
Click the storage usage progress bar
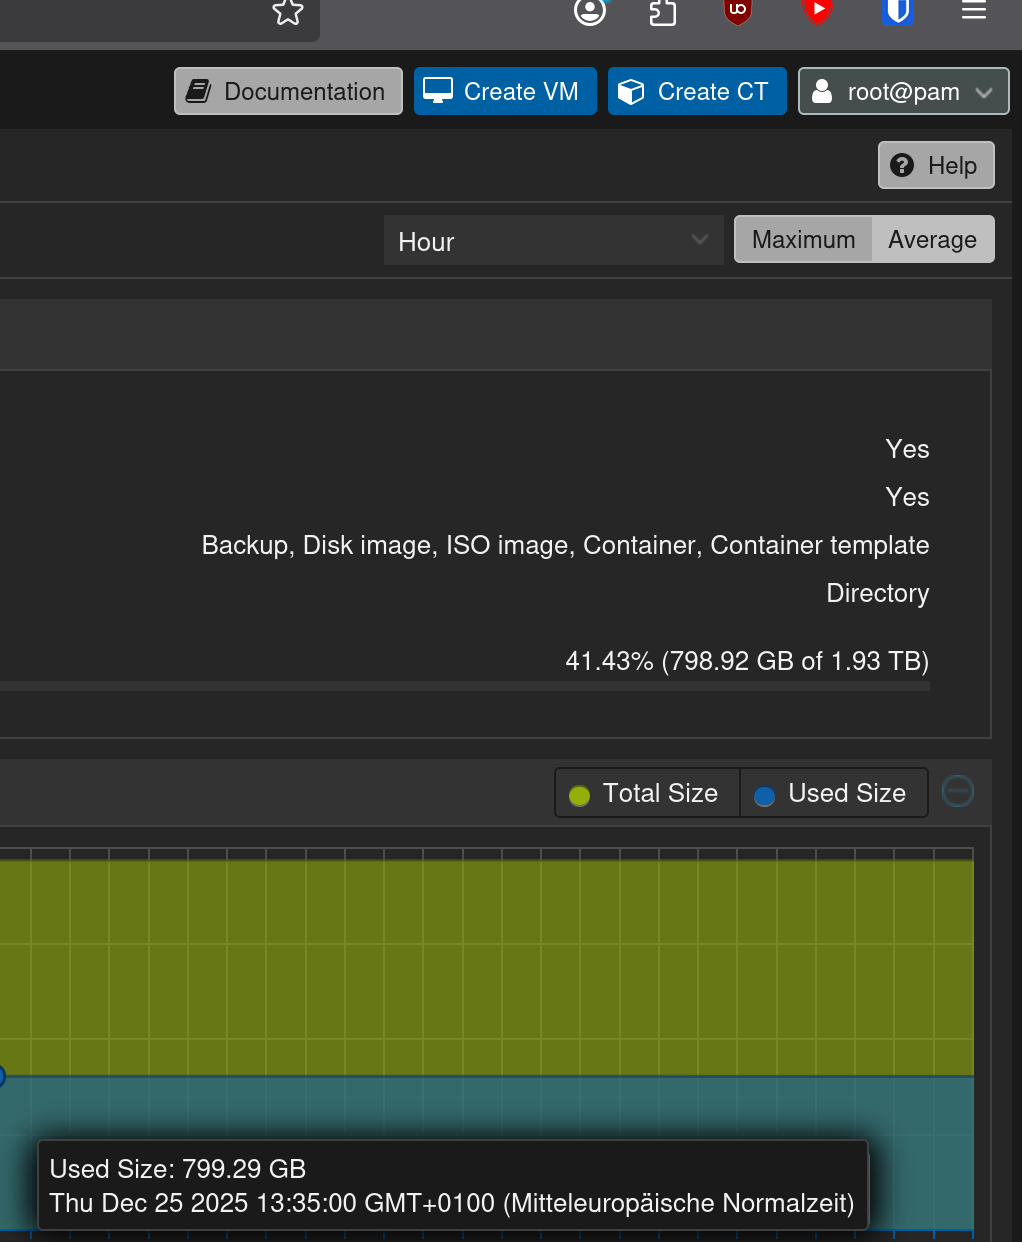[x=465, y=687]
